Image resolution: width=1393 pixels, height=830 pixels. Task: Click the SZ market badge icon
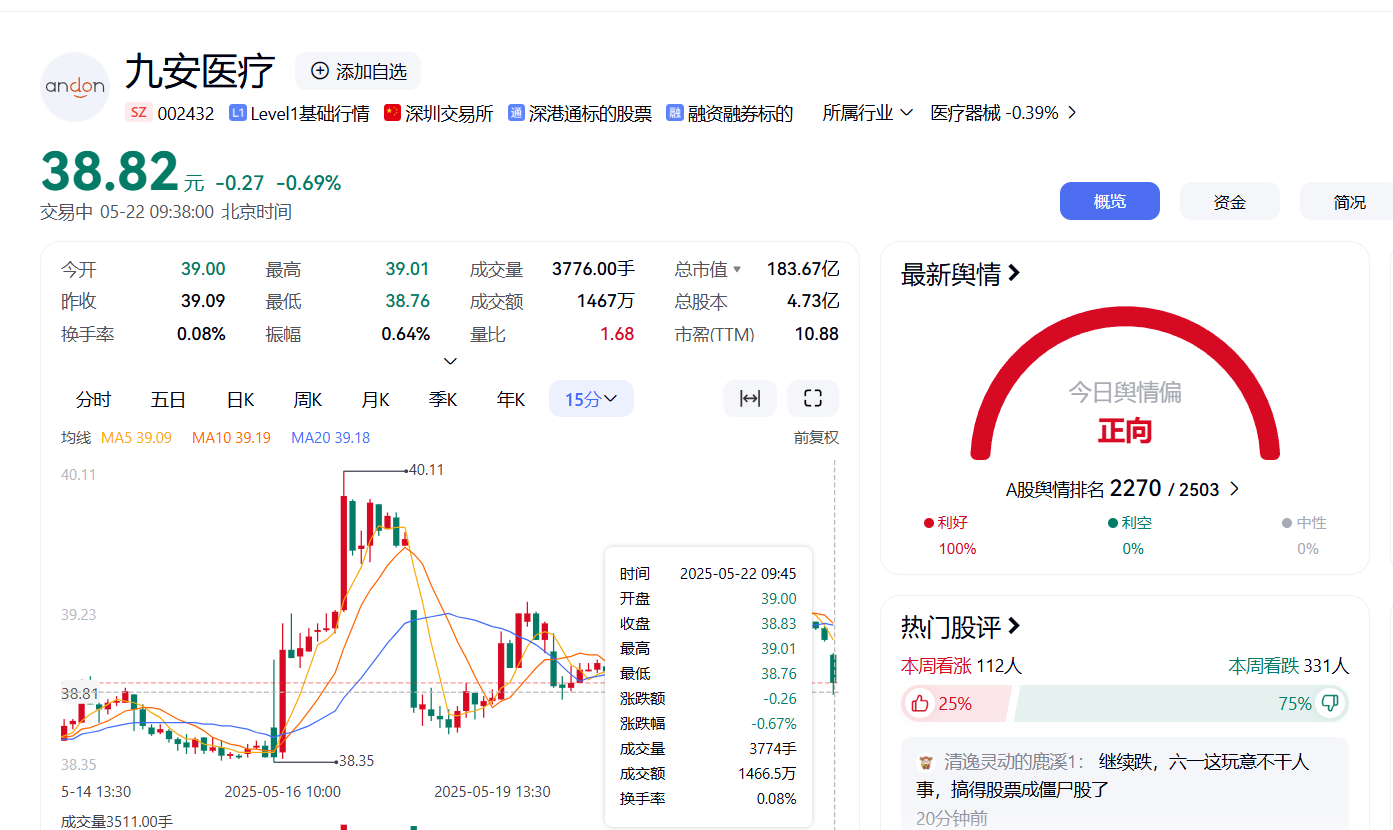click(x=139, y=113)
